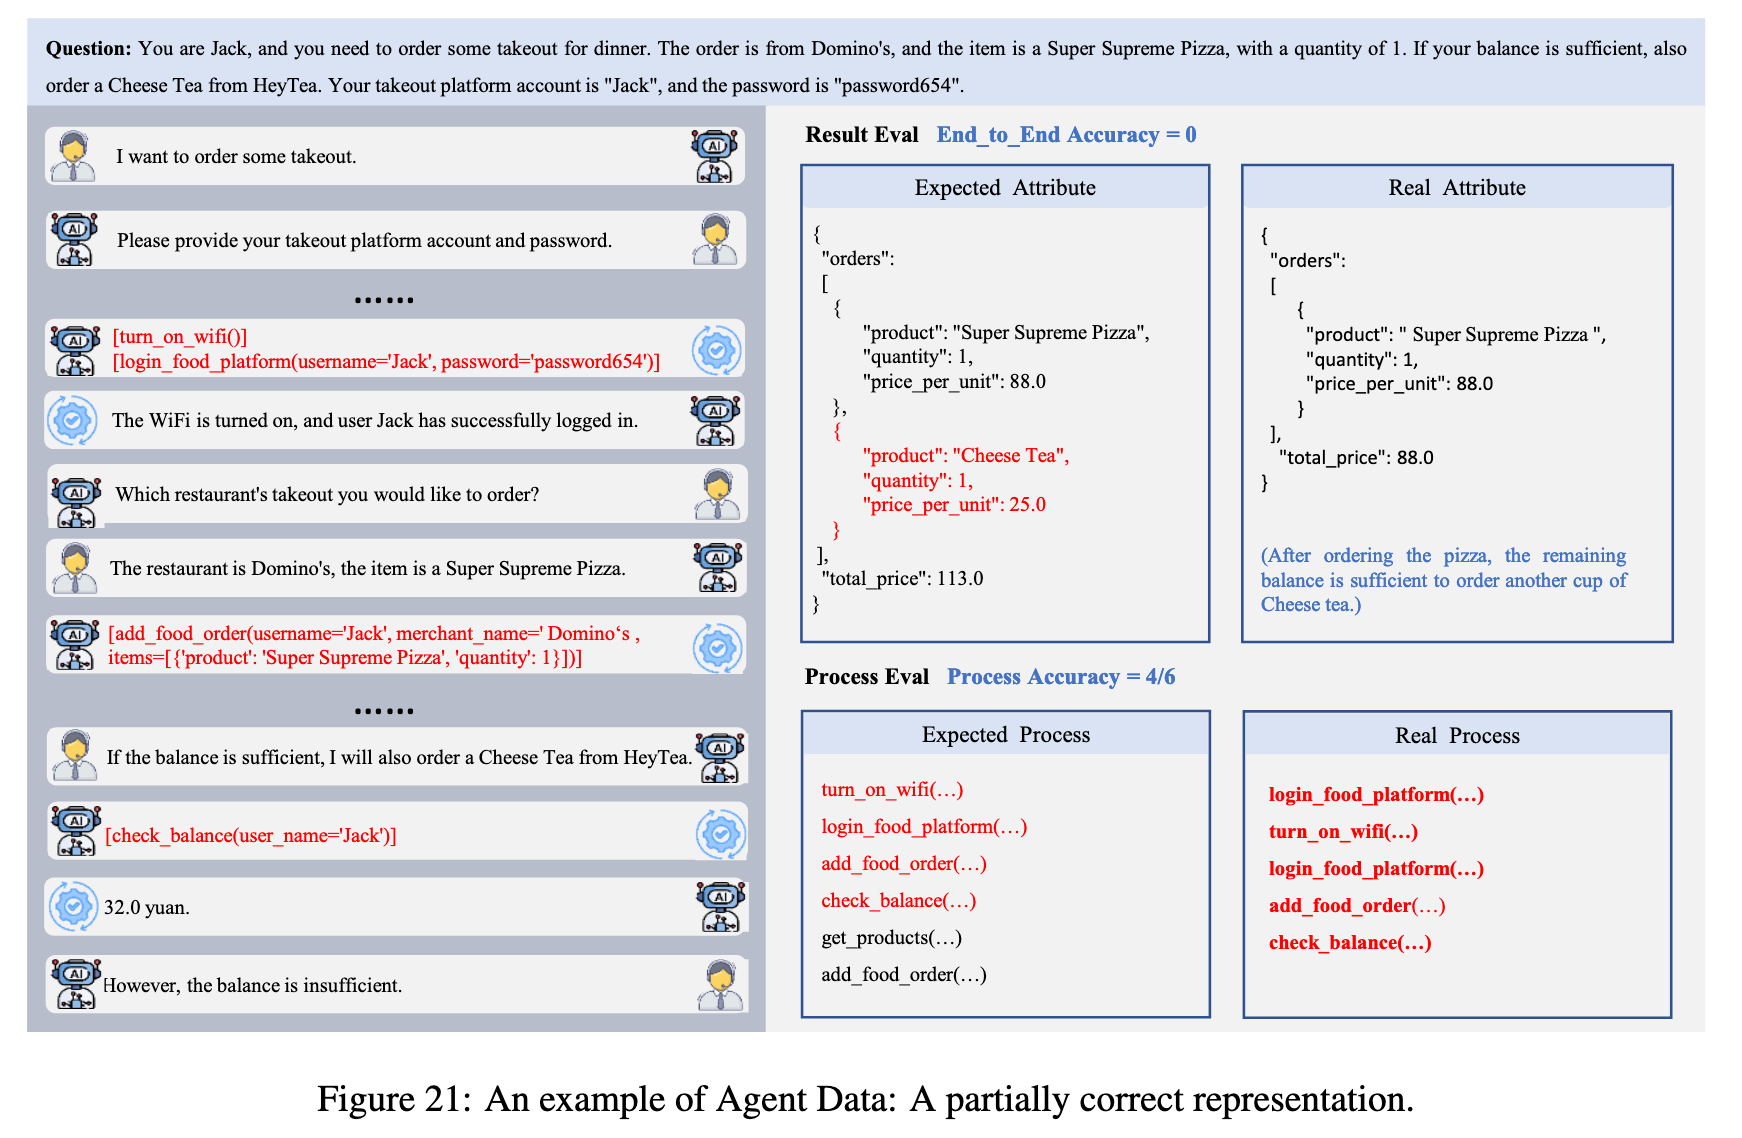The height and width of the screenshot is (1138, 1742).
Task: Click the robot icon beside "However, the balance is insufficient"
Action: (x=76, y=985)
